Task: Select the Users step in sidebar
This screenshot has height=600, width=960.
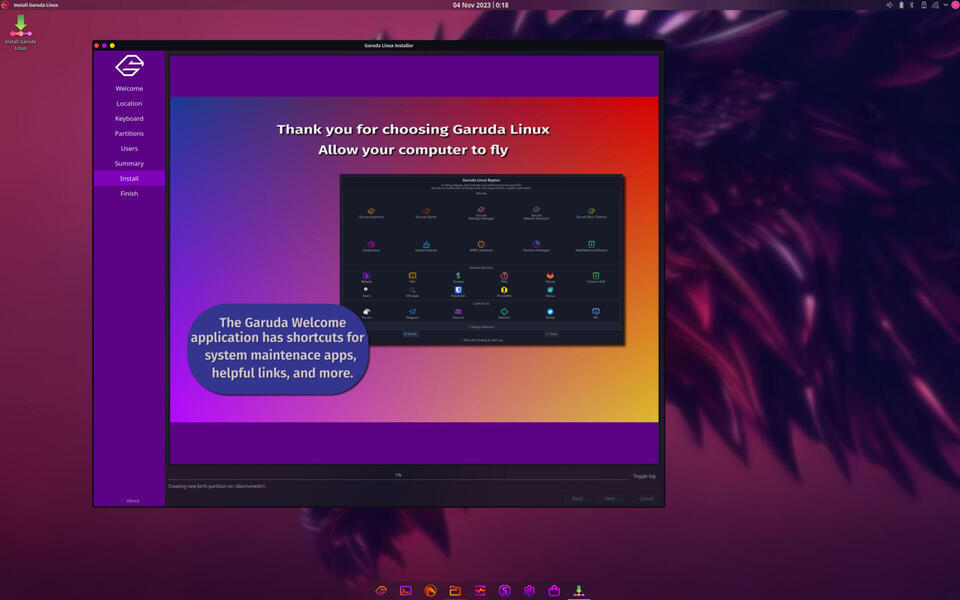Action: 129,149
